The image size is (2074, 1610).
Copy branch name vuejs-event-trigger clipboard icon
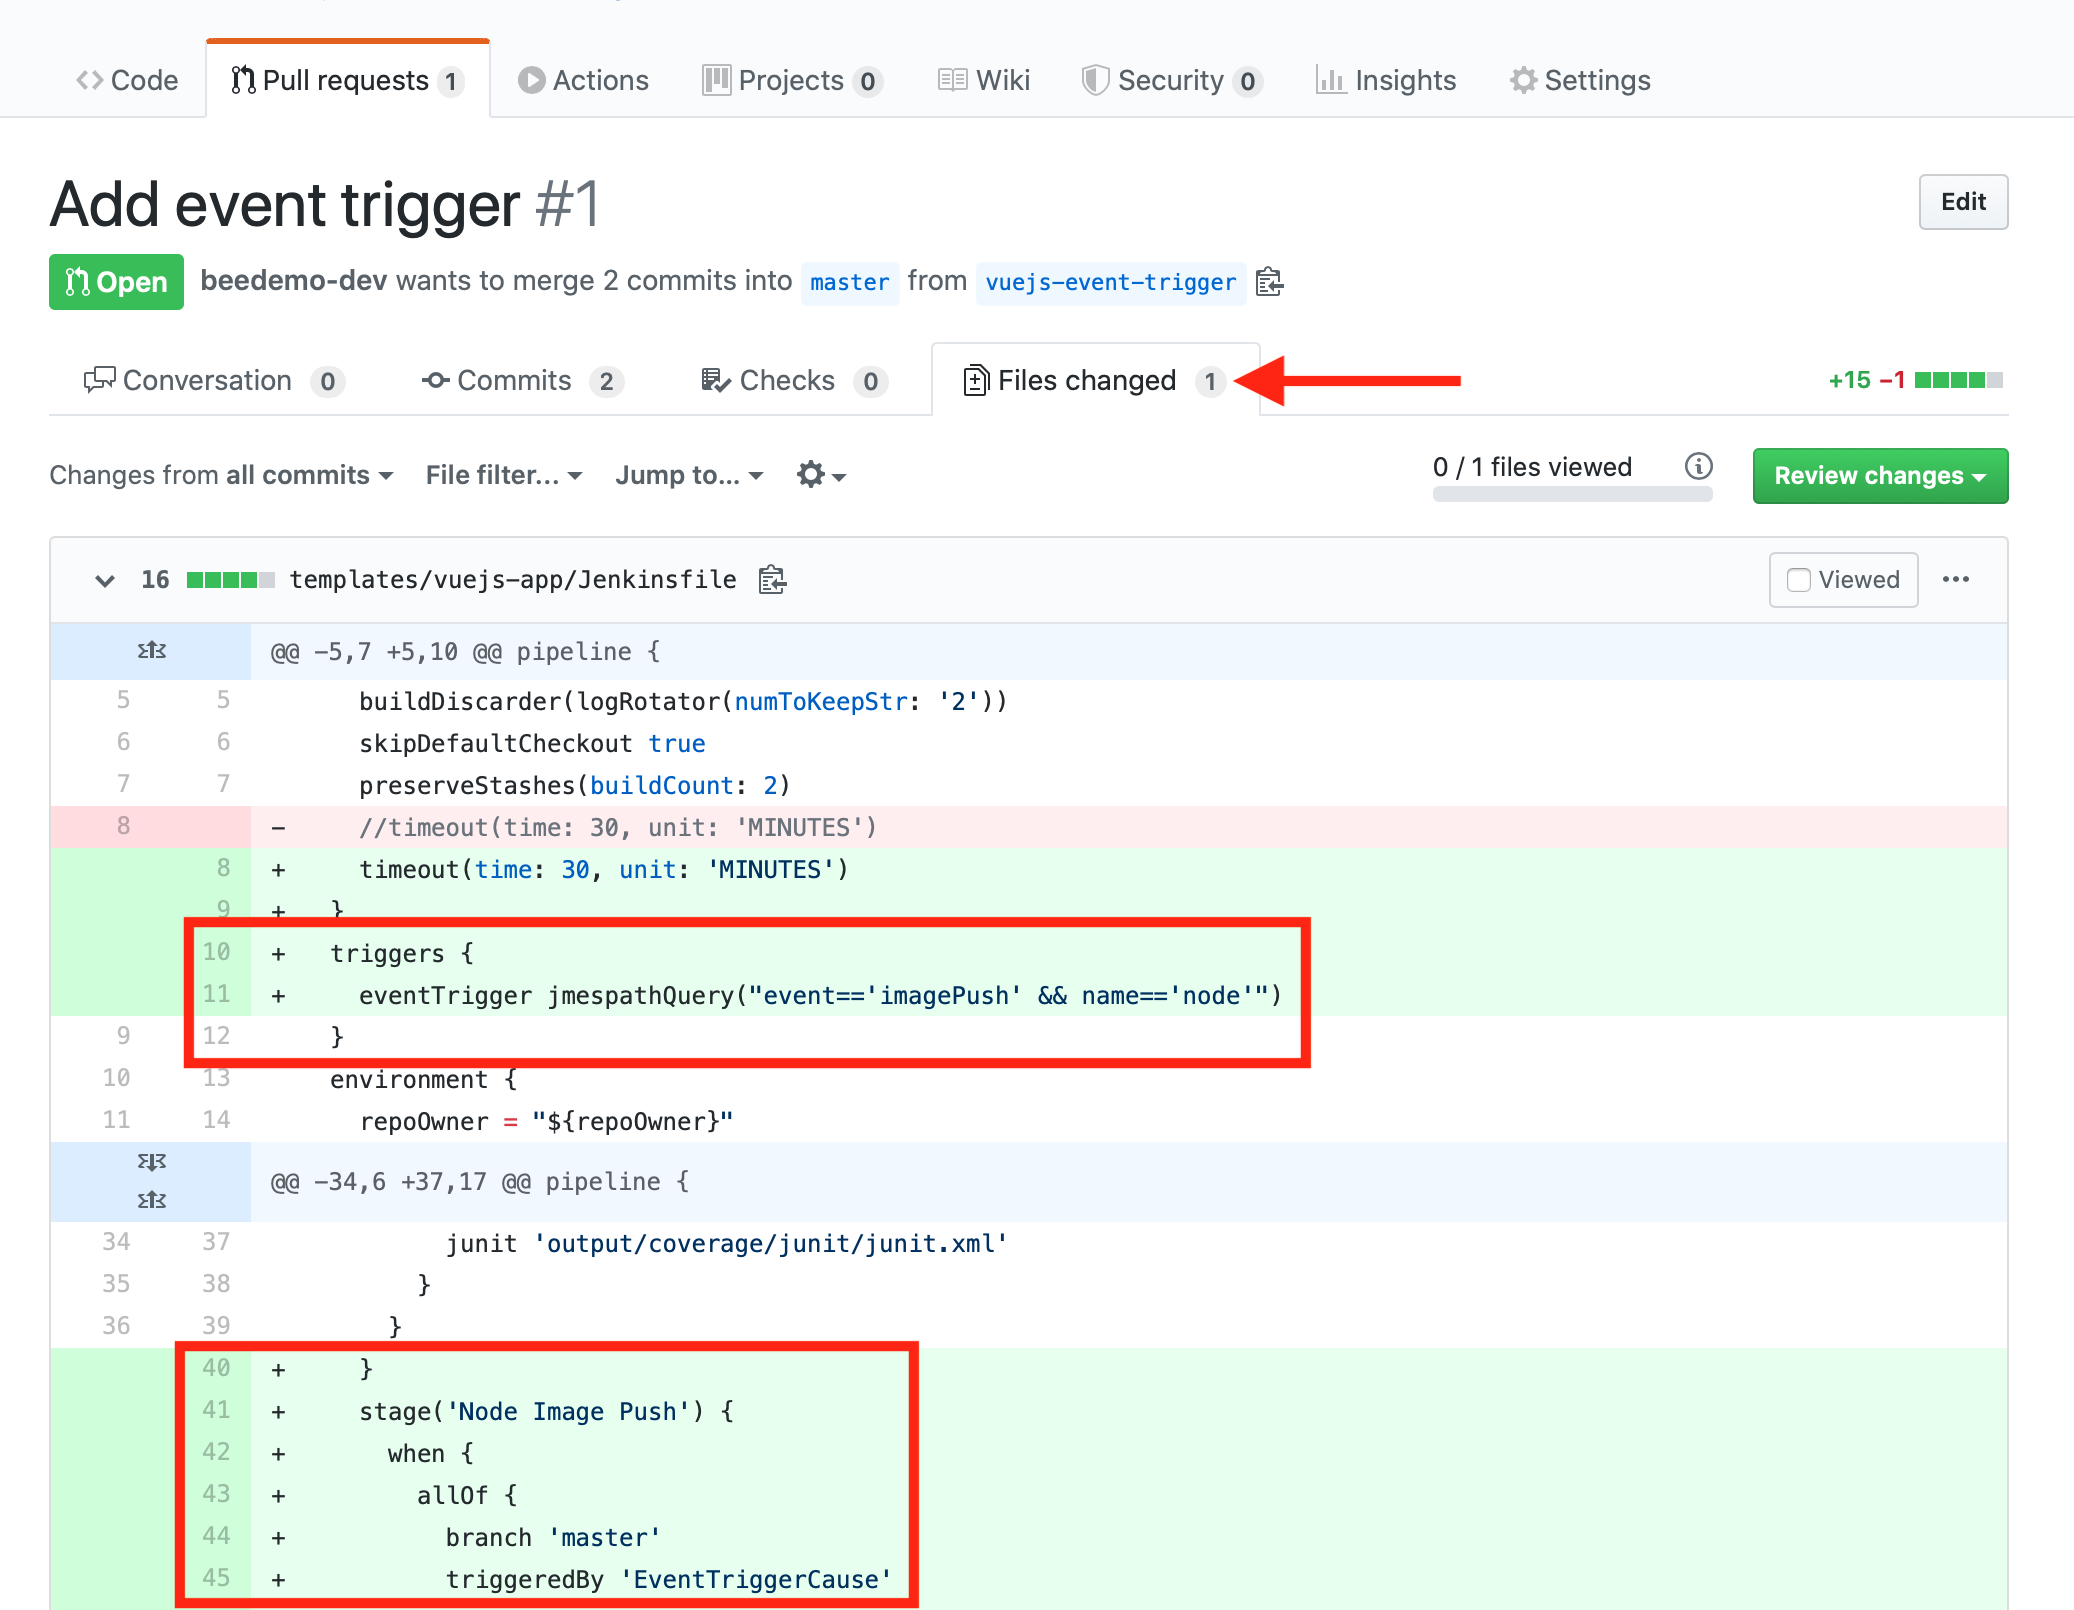point(1269,282)
